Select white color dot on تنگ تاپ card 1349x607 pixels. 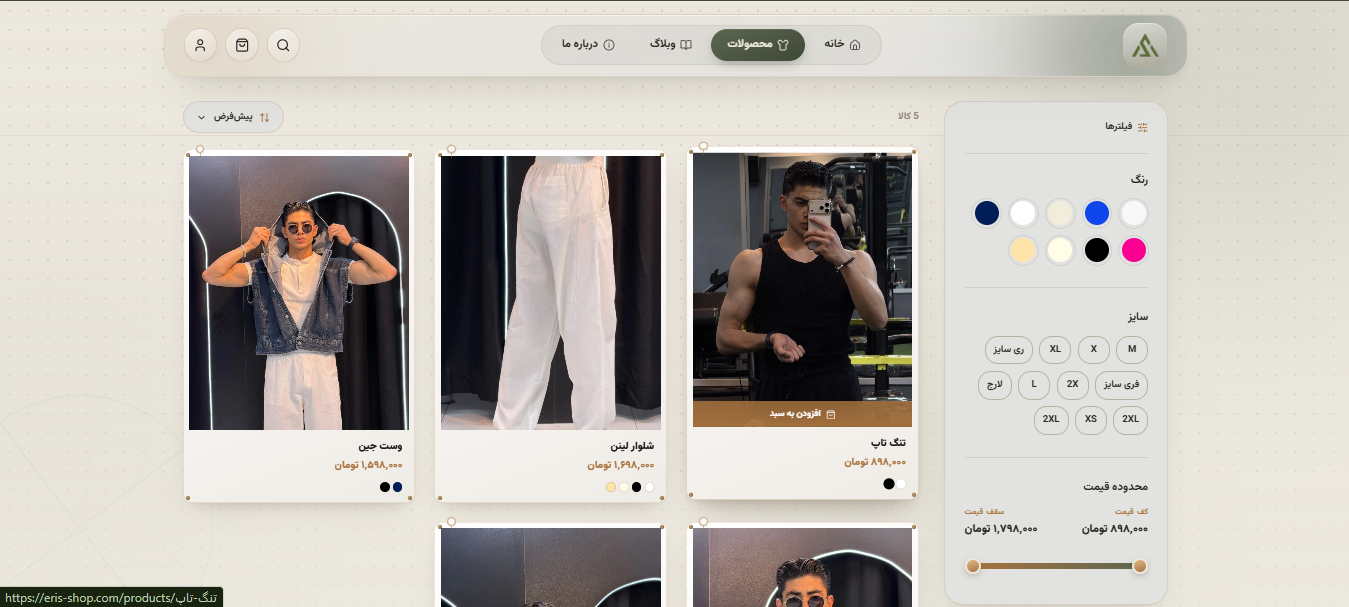(x=901, y=484)
